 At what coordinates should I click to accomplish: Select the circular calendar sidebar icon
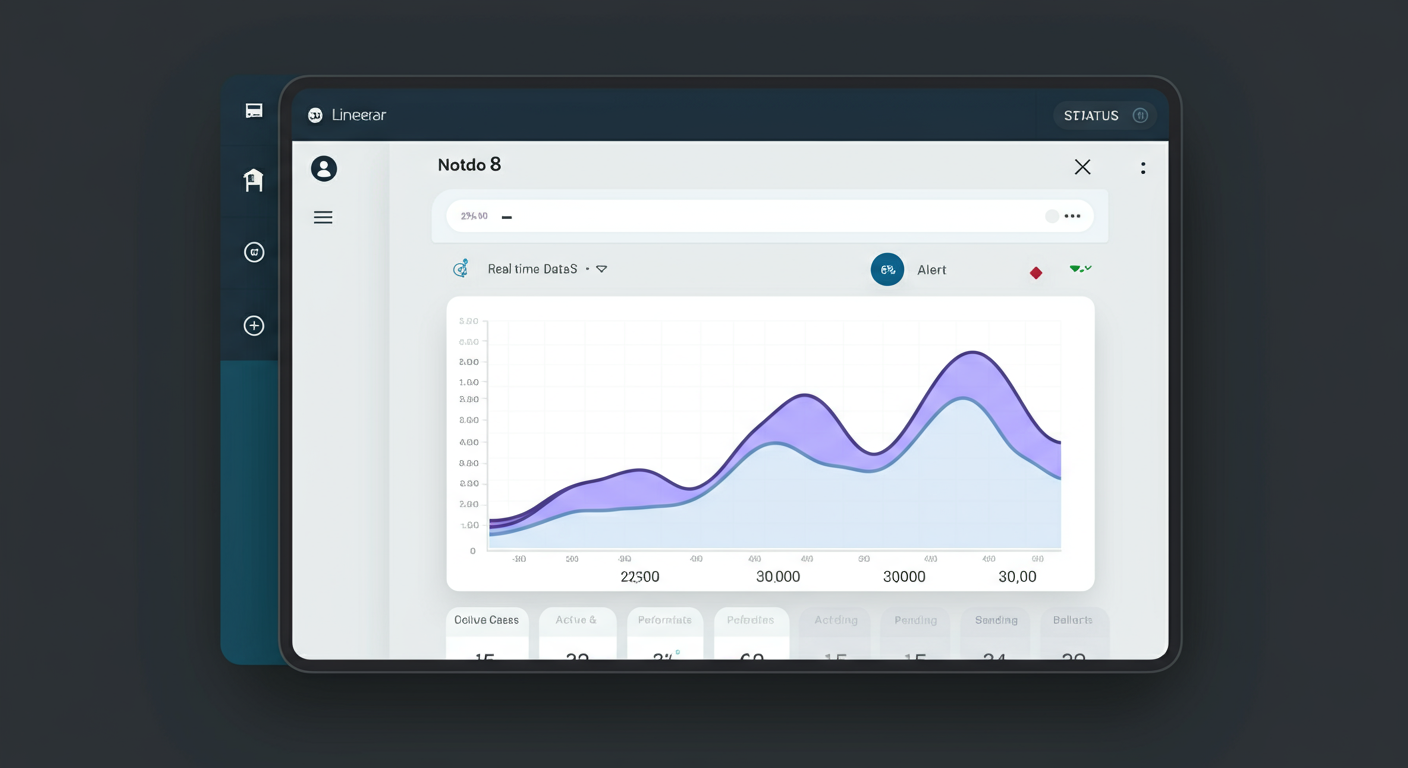pos(254,252)
